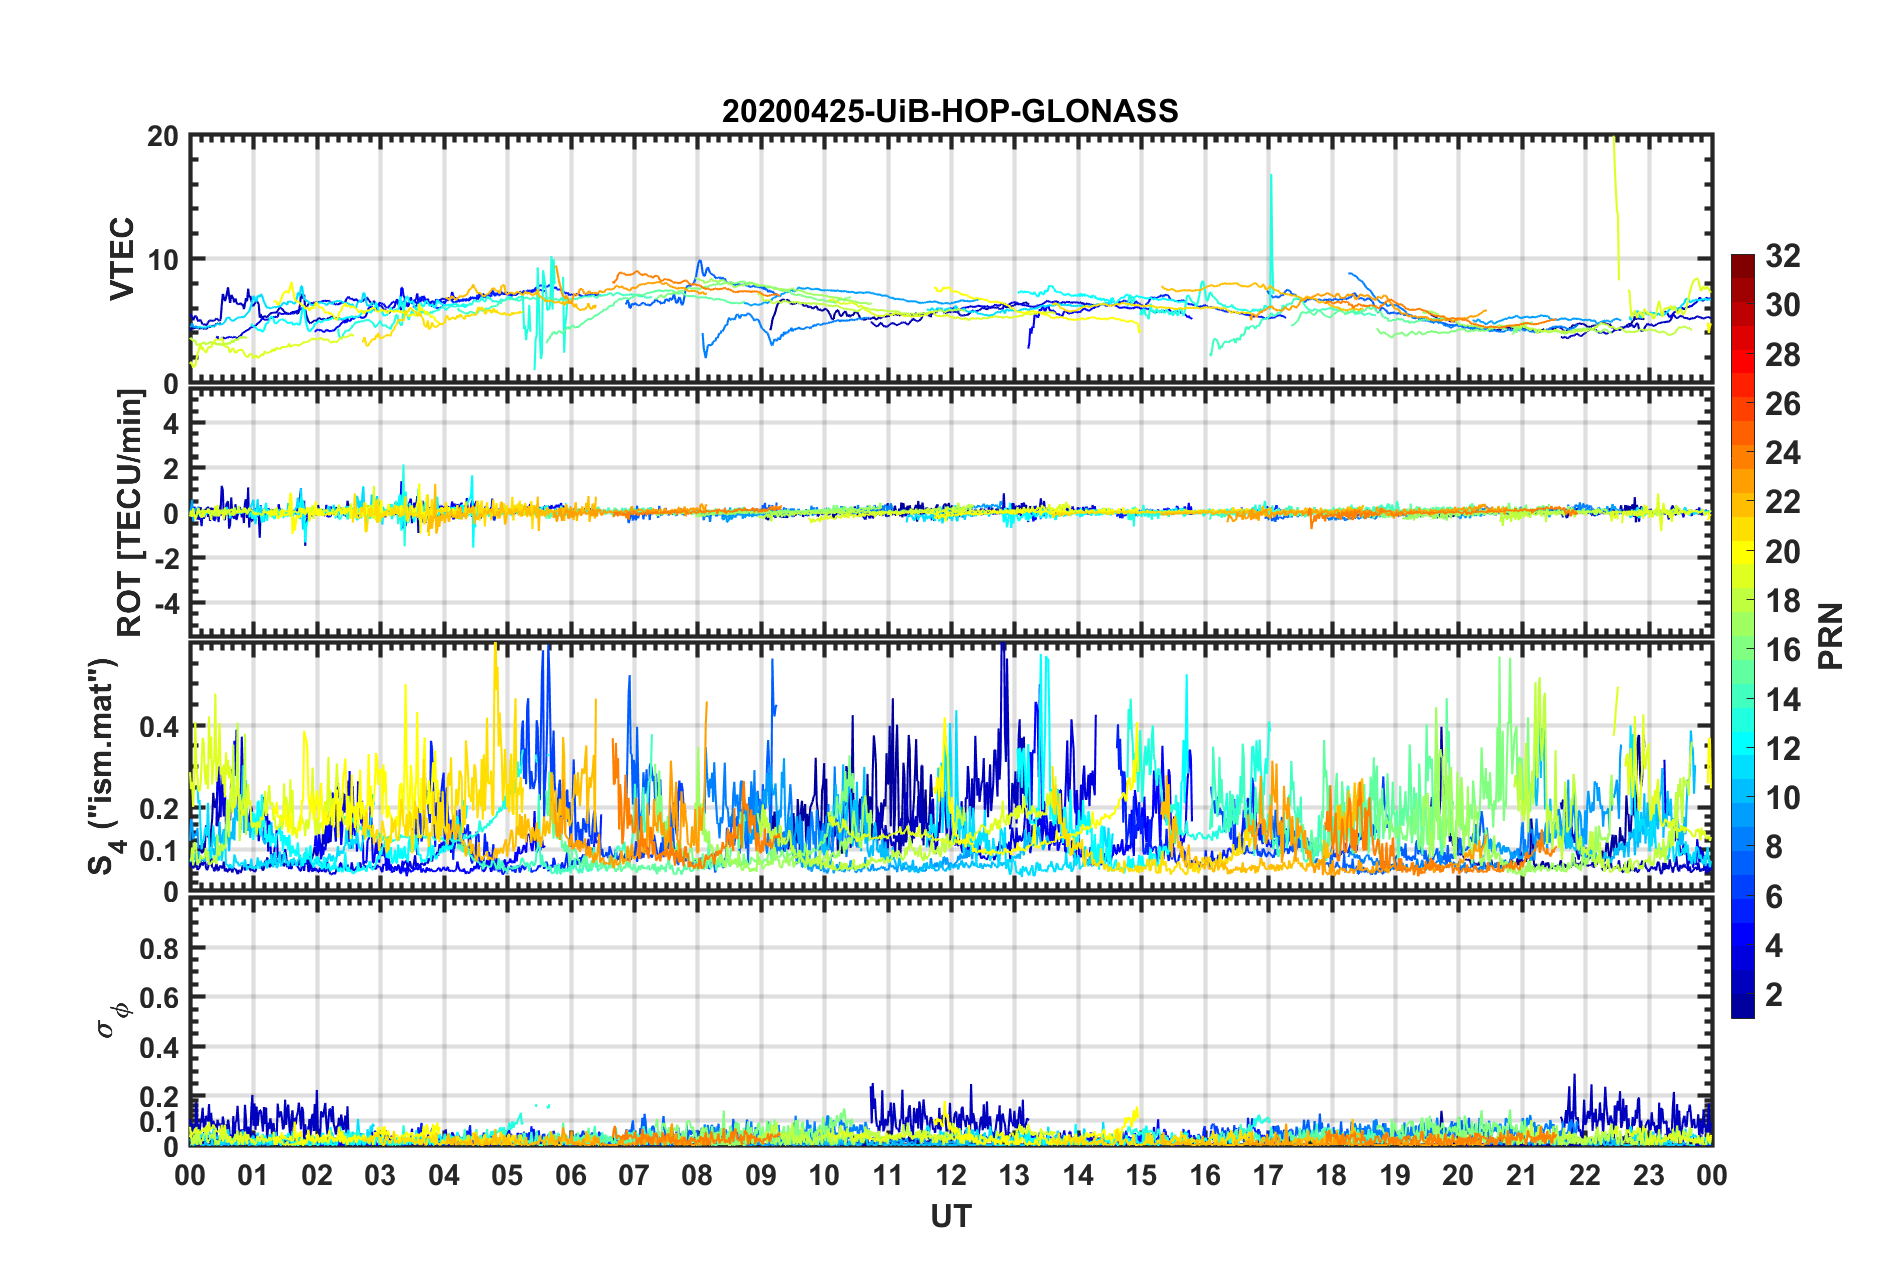
Task: Click PRN colorbar tick label 8
Action: click(1774, 847)
